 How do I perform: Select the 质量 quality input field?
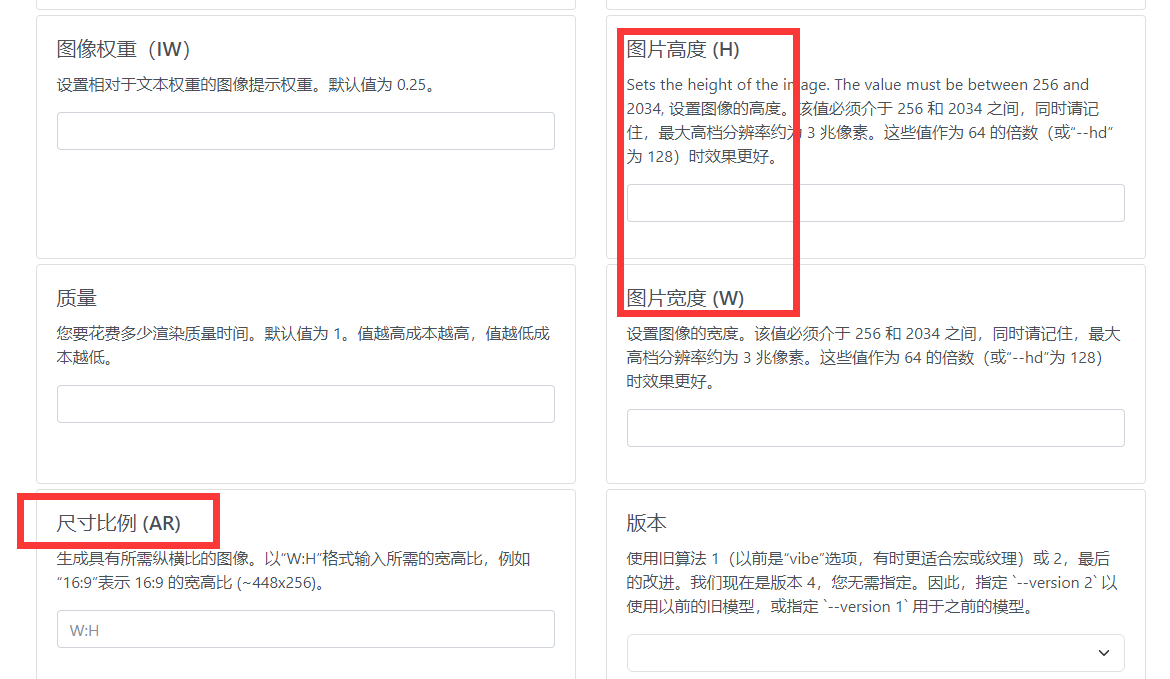(305, 404)
